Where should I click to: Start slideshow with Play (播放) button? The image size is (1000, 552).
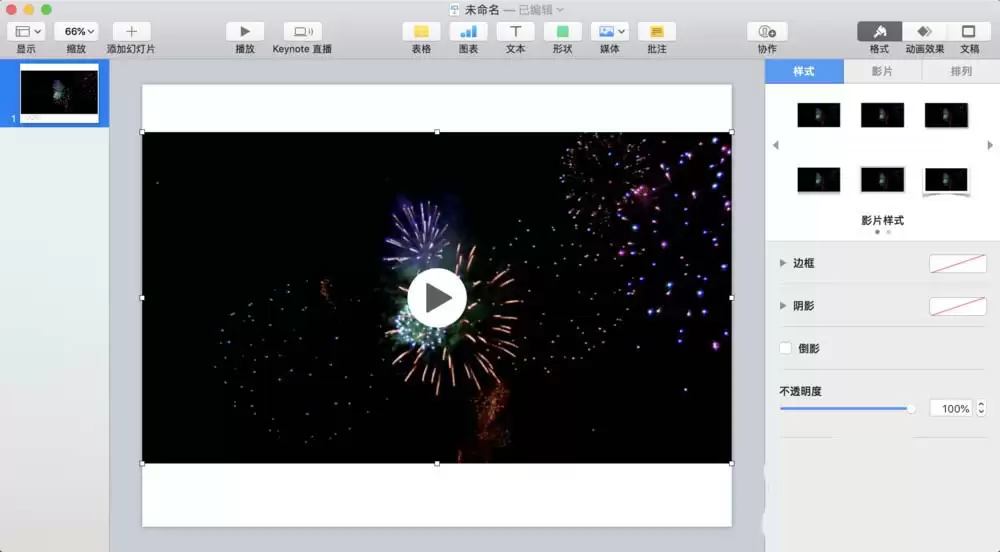(245, 31)
